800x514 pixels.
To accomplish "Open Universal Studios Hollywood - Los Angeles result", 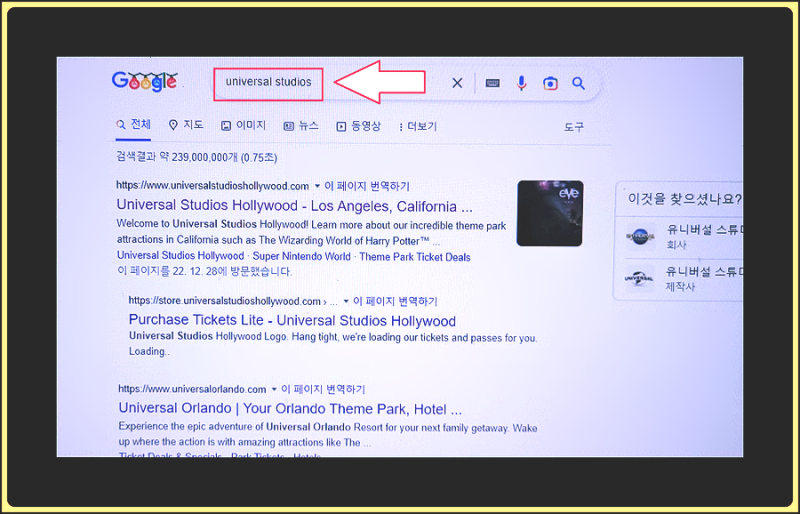I will [x=294, y=206].
